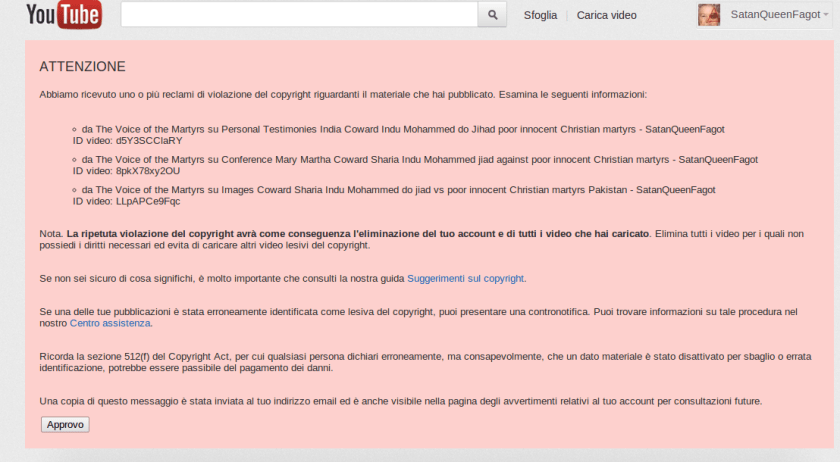Viewport: 840px width, 462px height.
Task: Expand the small arrow beside the username
Action: click(824, 15)
